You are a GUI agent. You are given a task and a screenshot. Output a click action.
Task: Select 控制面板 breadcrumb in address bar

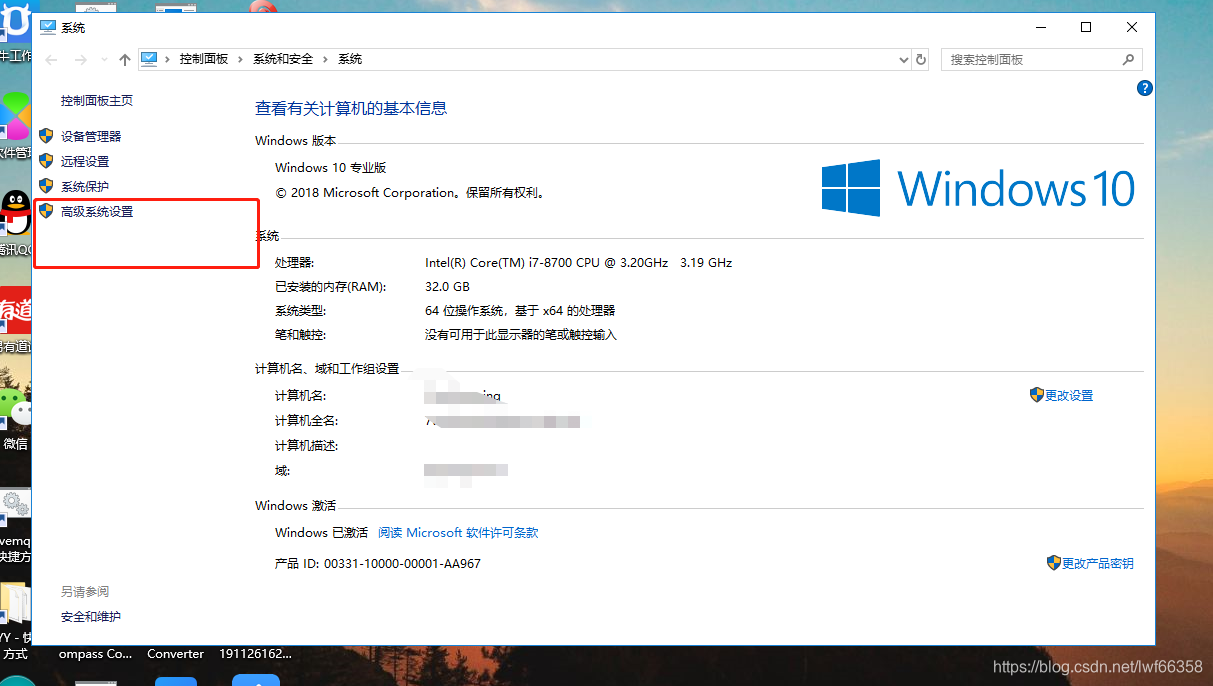point(204,59)
